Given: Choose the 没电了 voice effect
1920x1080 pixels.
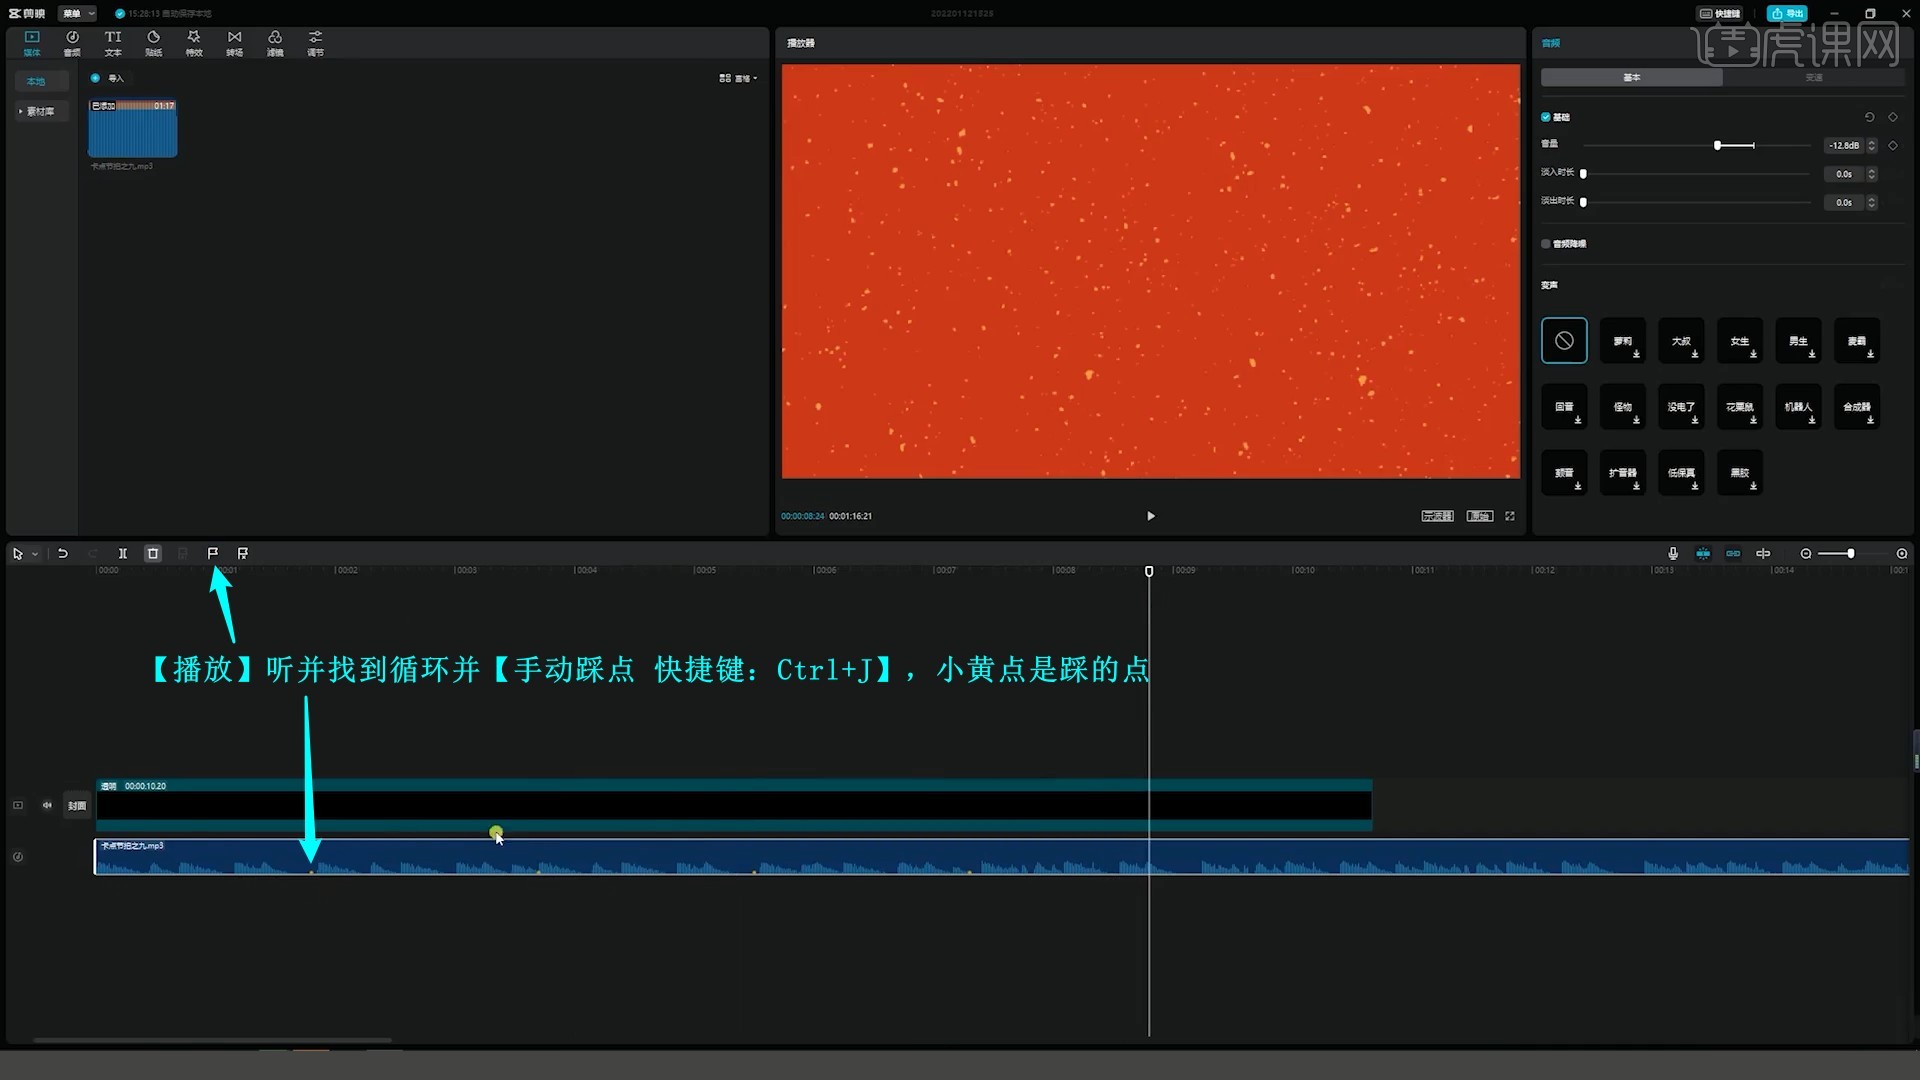Looking at the screenshot, I should 1681,407.
